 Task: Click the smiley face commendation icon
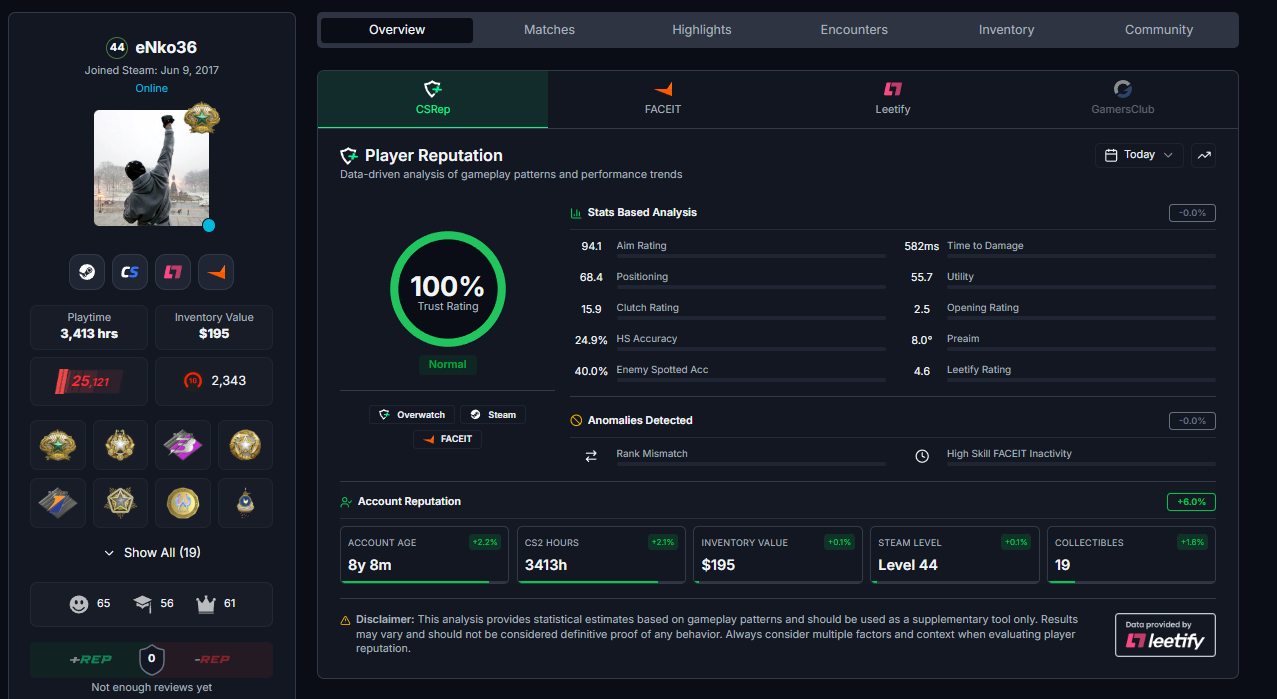click(79, 604)
